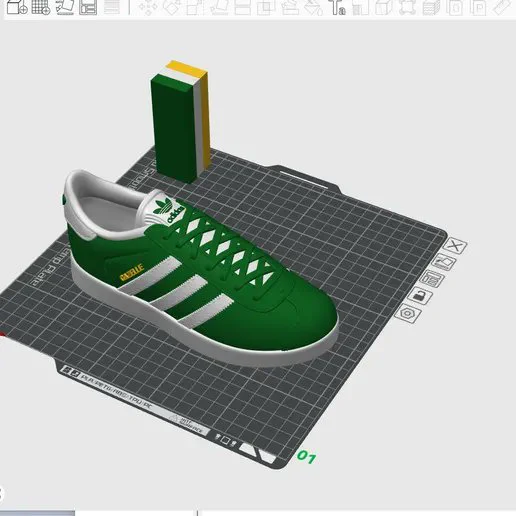Click the Auto orient toolbar icon

click(65, 7)
